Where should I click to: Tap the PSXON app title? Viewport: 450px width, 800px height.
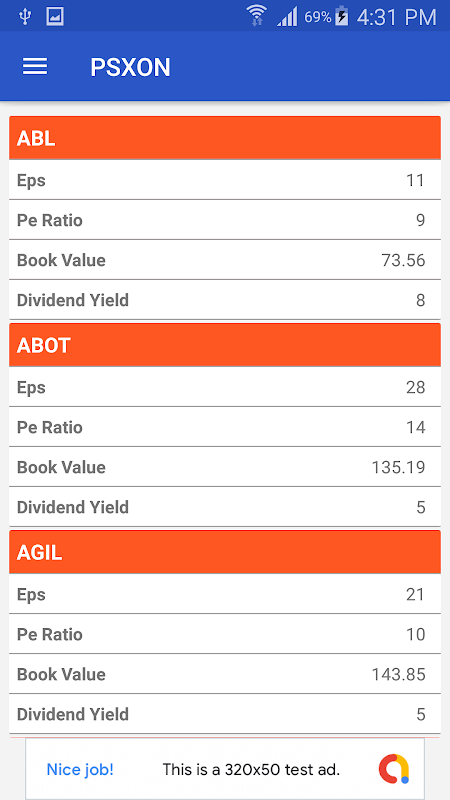130,67
